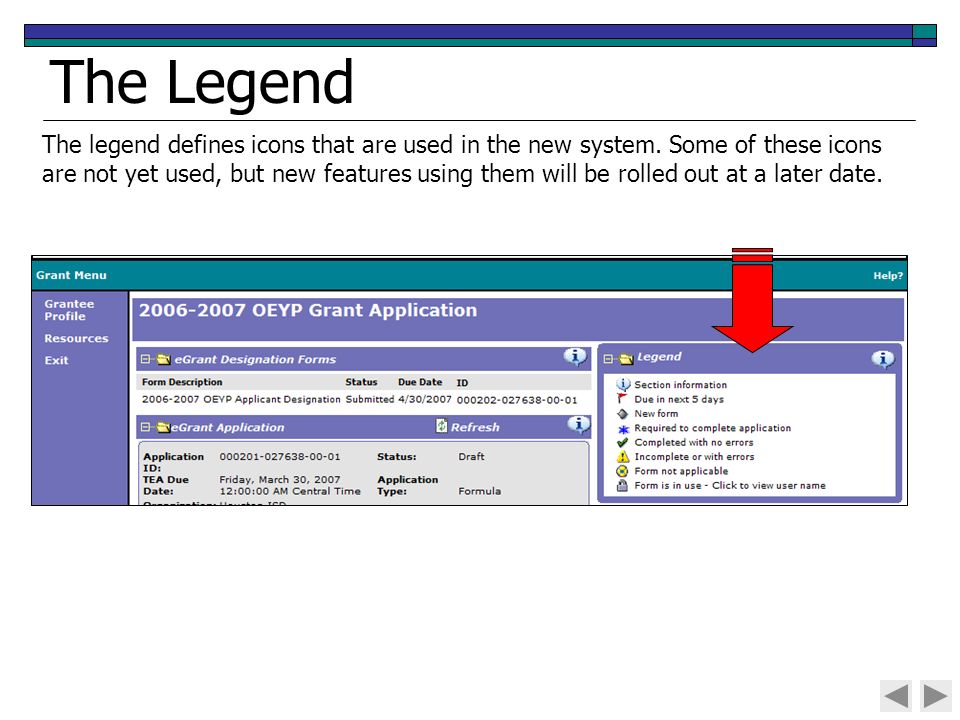960x720 pixels.
Task: Click the eGrant Application title text
Action: pos(227,427)
